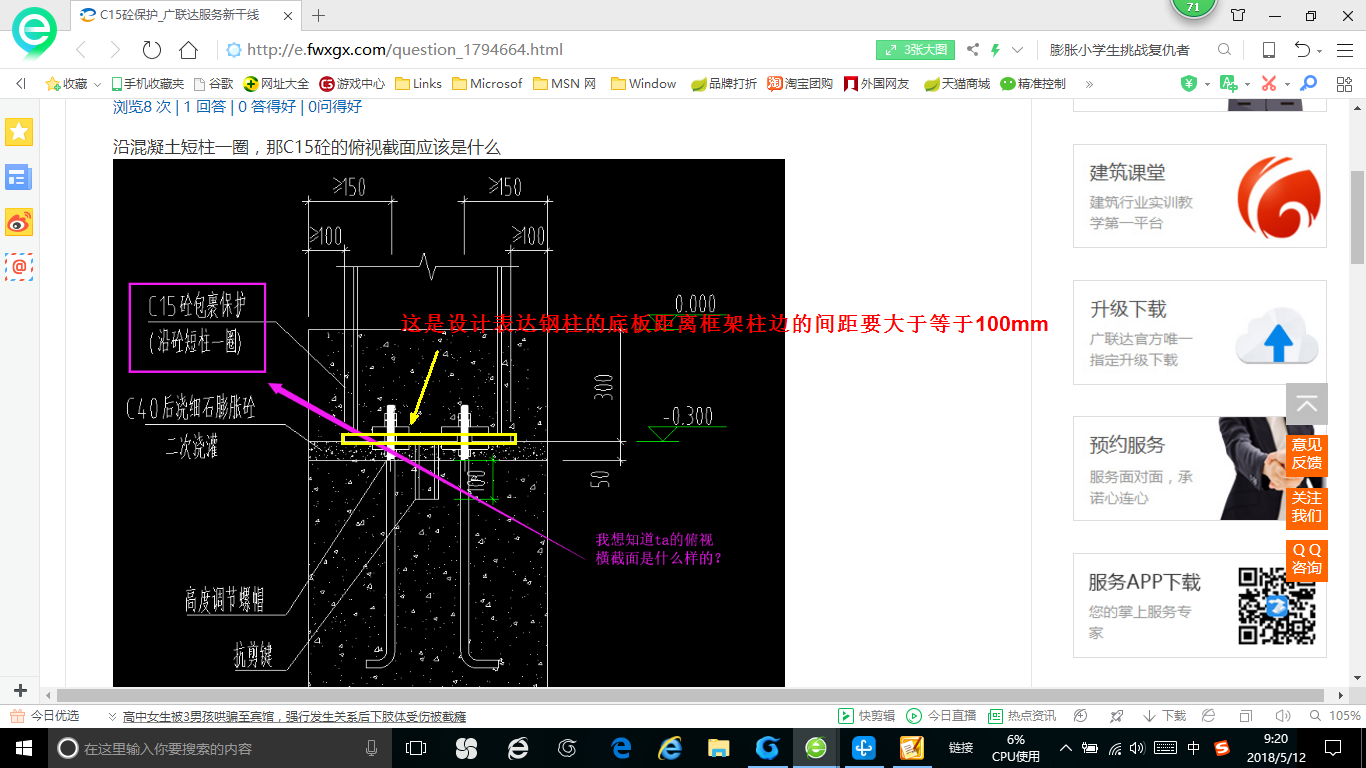Open the 建筑课堂 side banner
This screenshot has width=1366, height=768.
[x=1200, y=196]
